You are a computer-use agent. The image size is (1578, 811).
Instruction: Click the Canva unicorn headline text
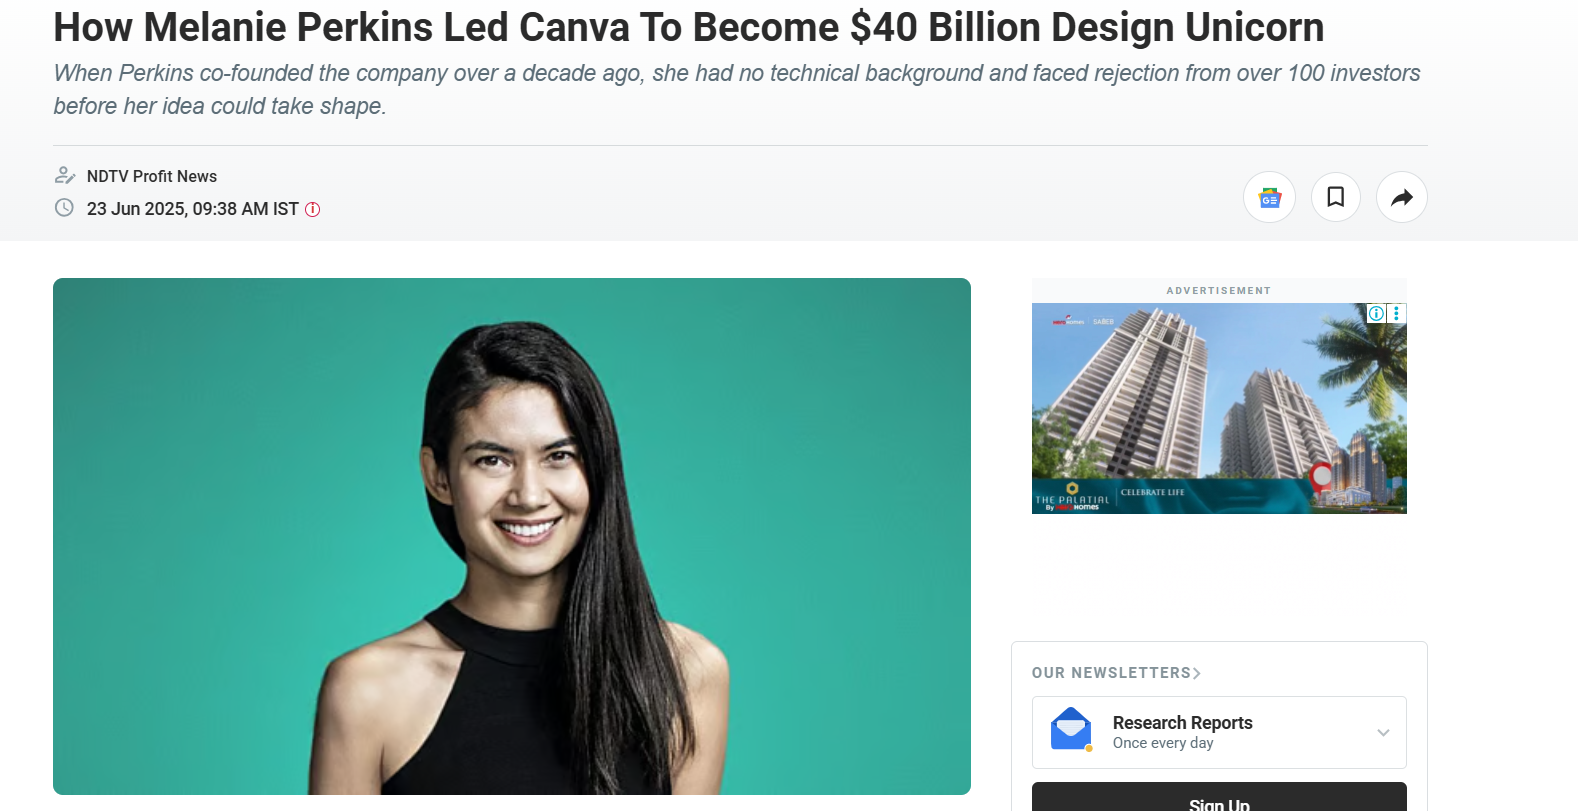click(x=689, y=27)
